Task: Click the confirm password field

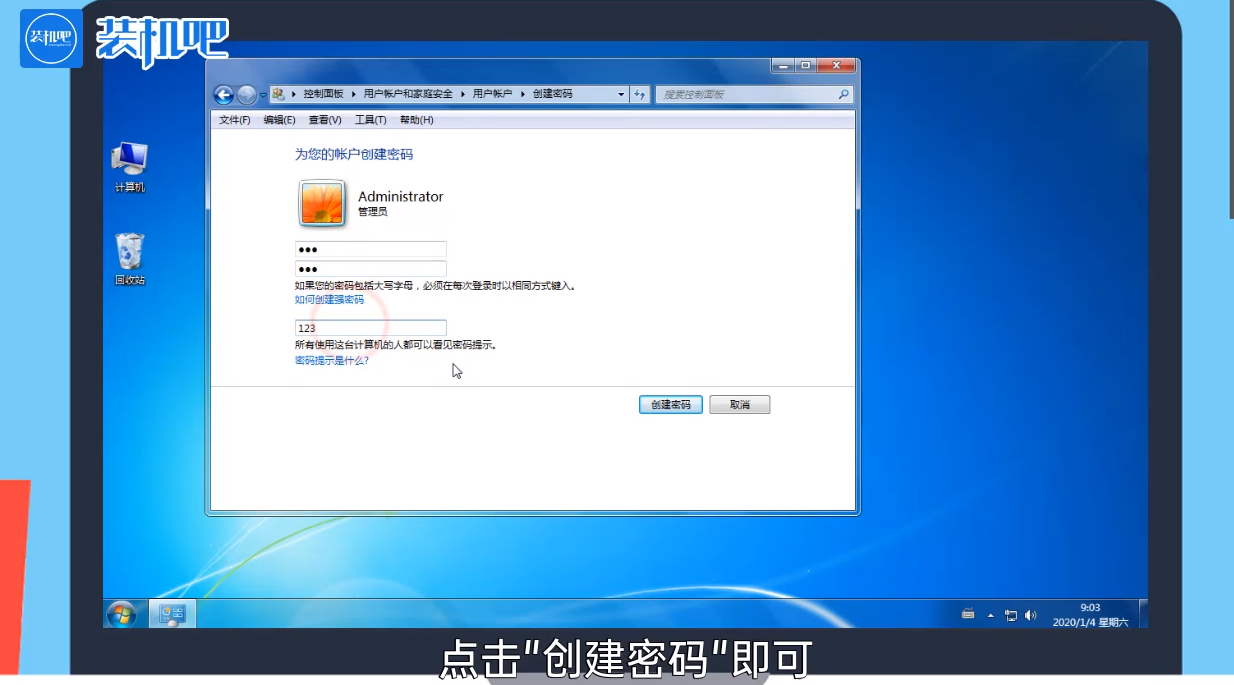Action: point(370,269)
